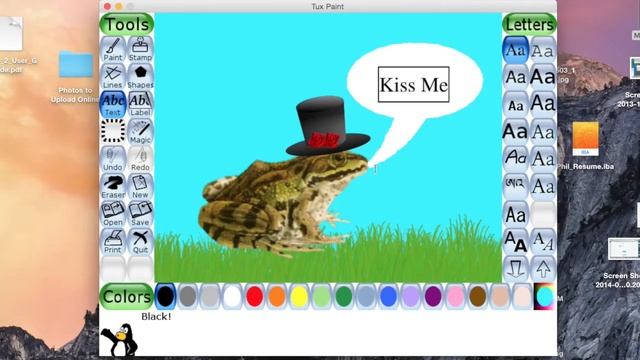Toggle italic text style in Letters
The width and height of the screenshot is (640, 360).
click(x=542, y=242)
